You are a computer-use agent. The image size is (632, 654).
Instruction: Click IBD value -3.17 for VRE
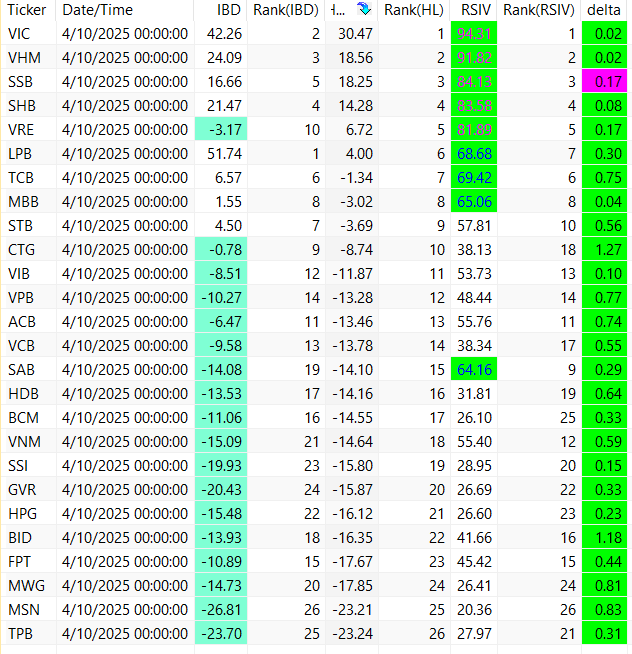point(221,130)
